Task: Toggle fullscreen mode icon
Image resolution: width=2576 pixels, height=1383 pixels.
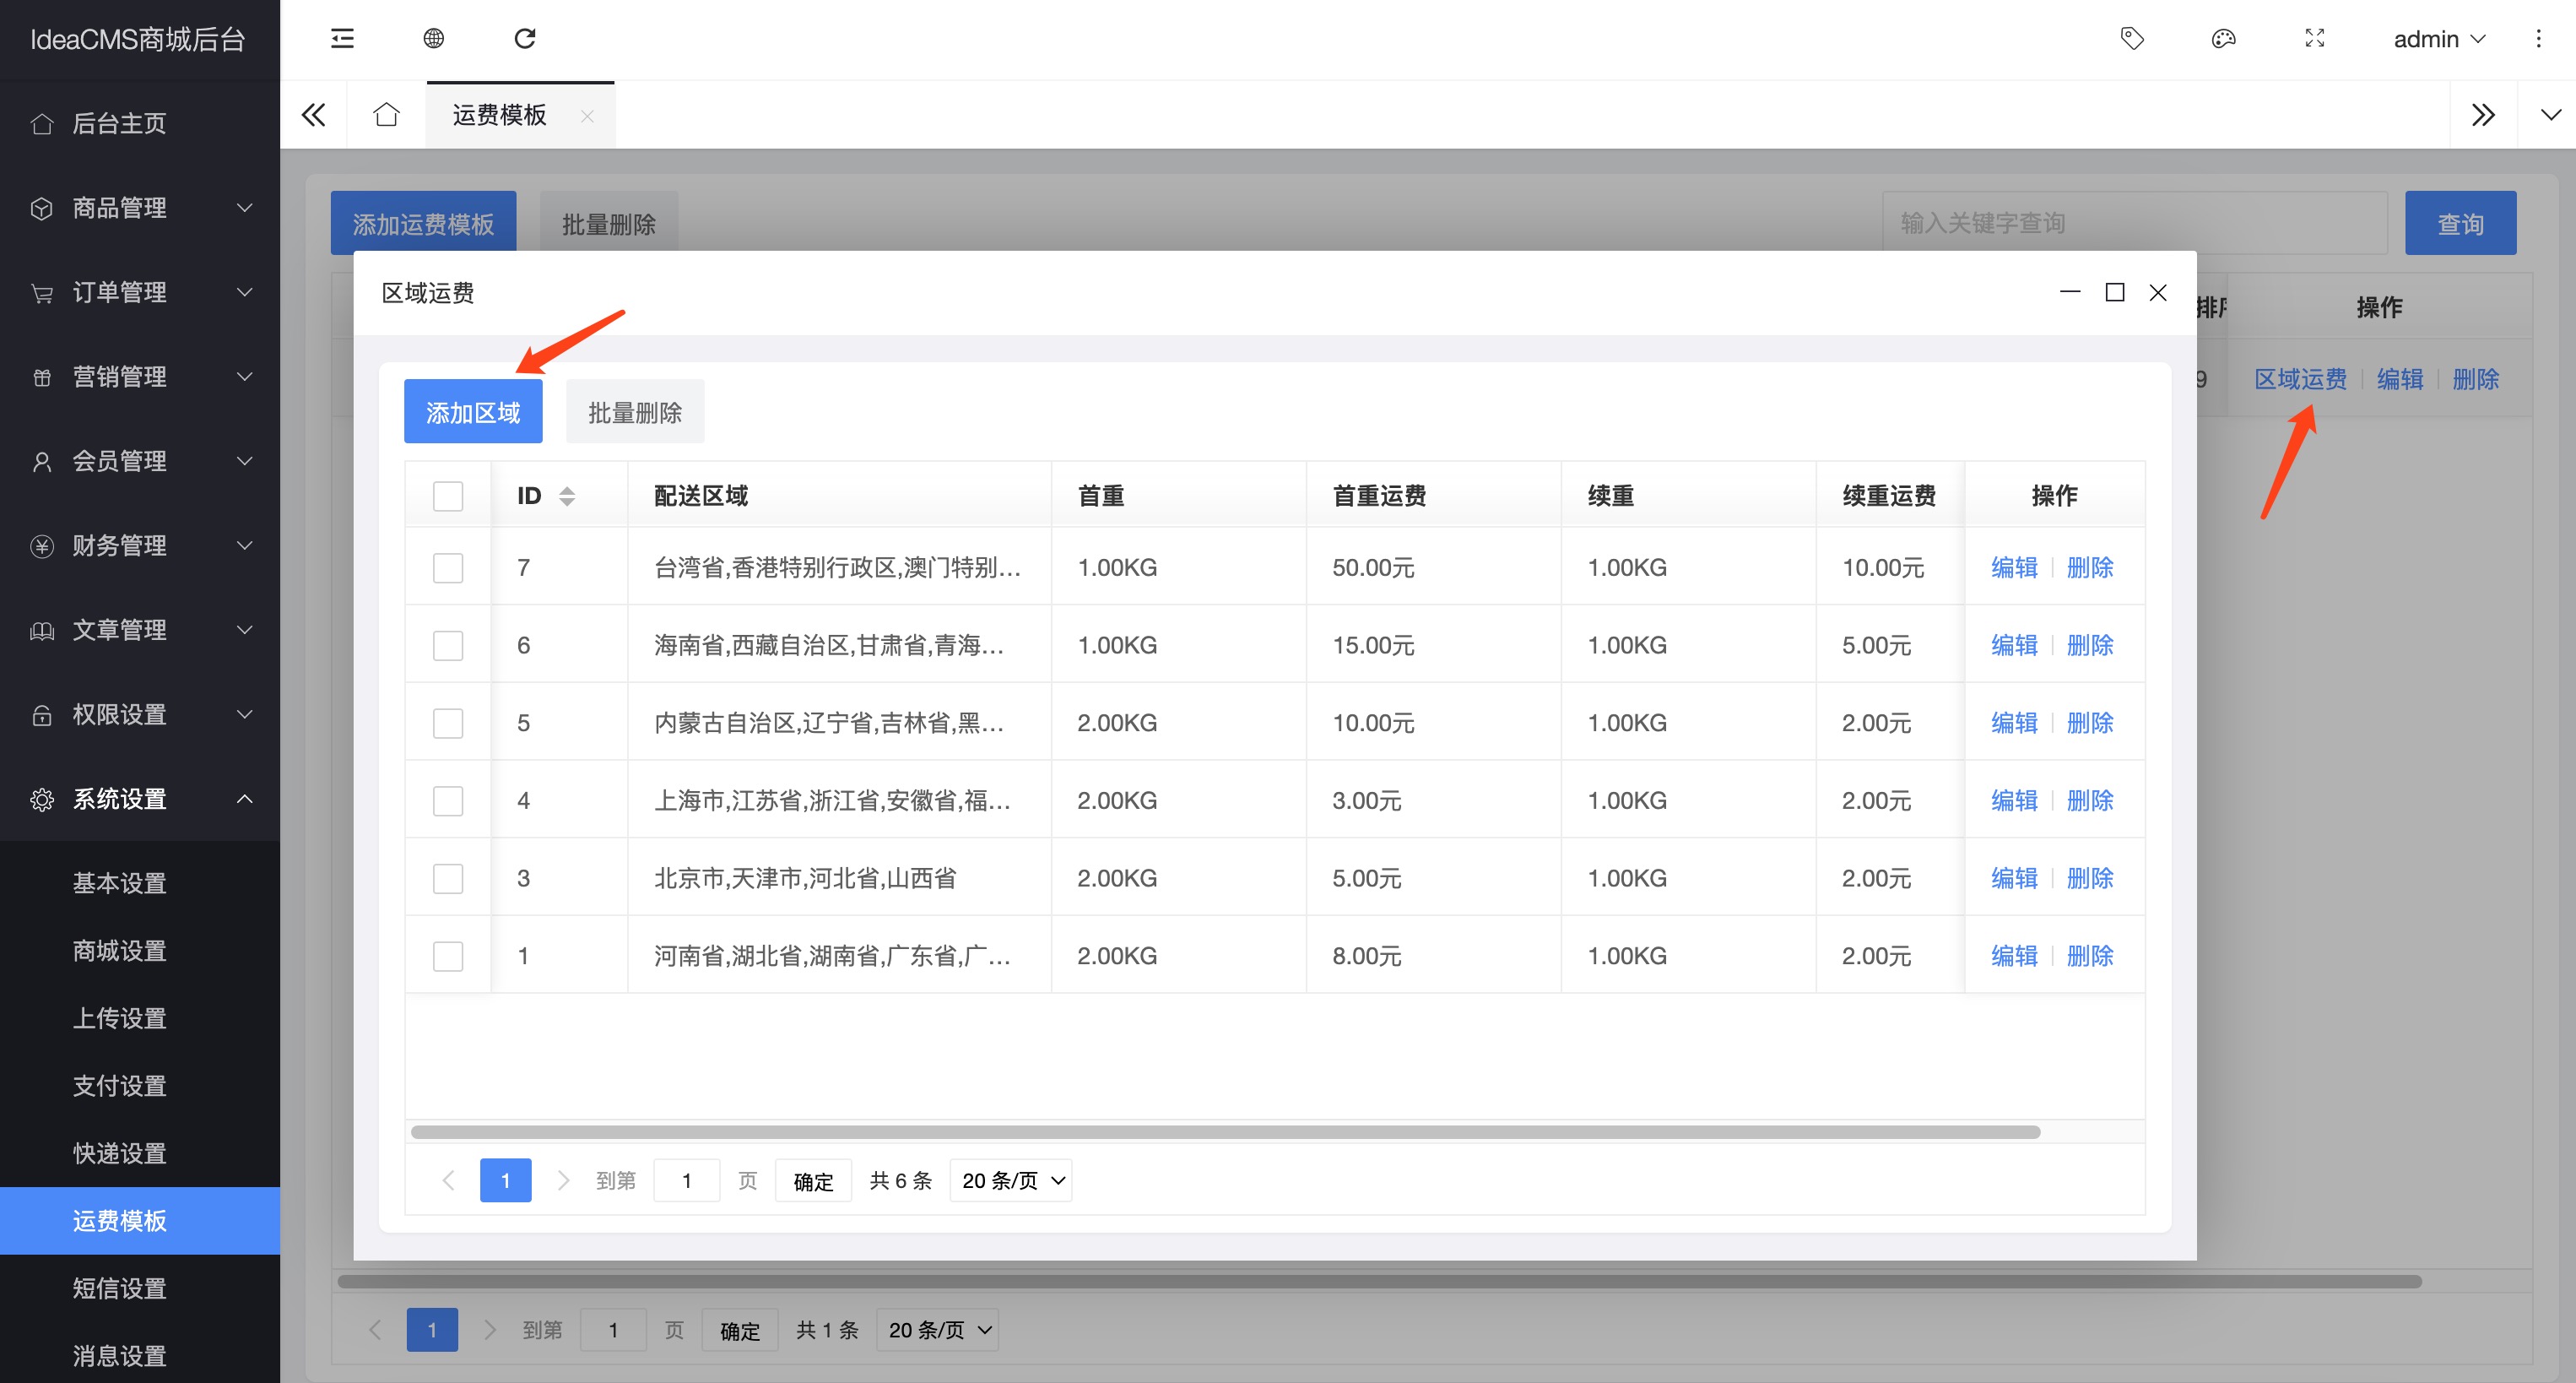Action: pos(2314,39)
